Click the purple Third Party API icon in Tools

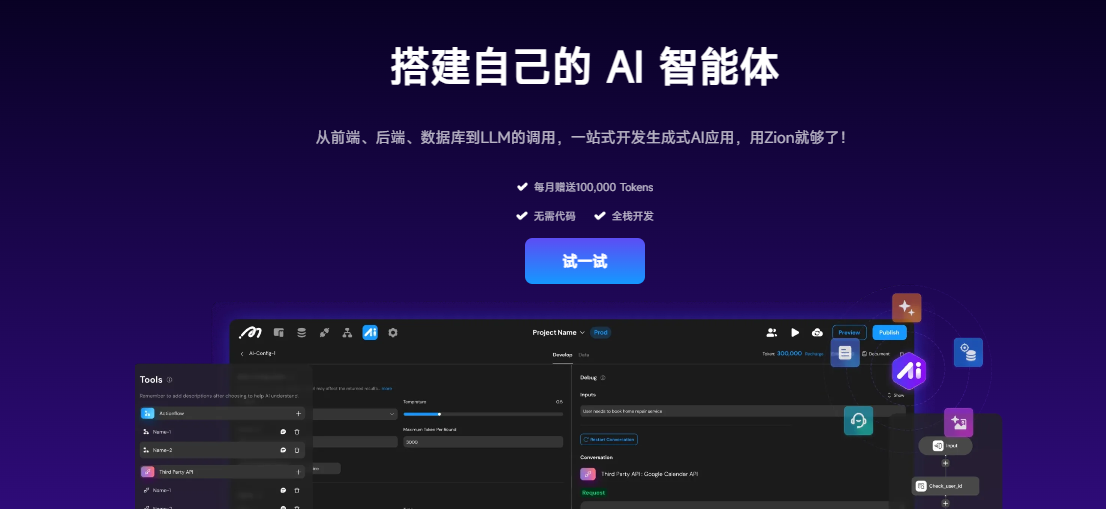[147, 472]
